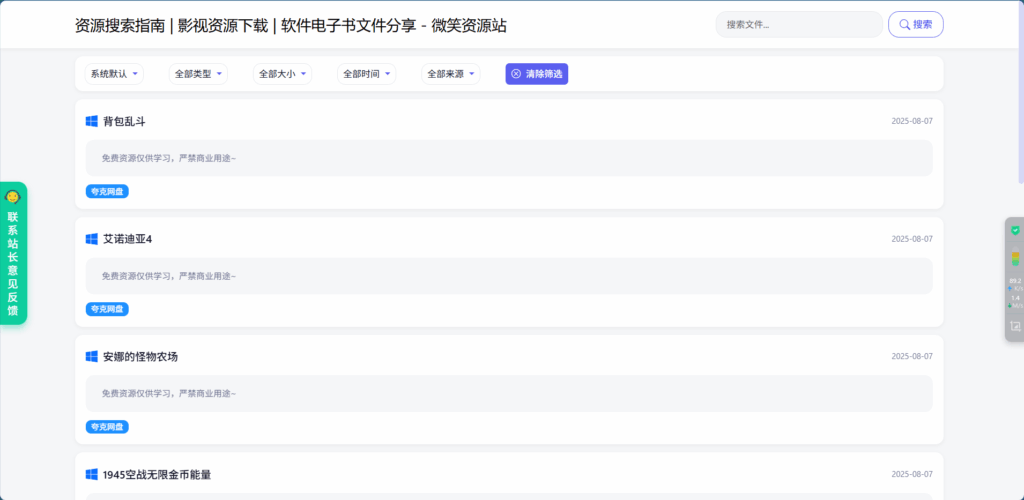
Task: Click the green shield icon in side widget
Action: point(1015,230)
